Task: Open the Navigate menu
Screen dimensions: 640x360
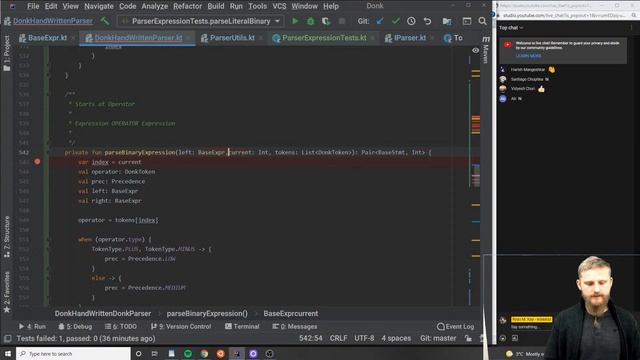Action: tap(99, 6)
